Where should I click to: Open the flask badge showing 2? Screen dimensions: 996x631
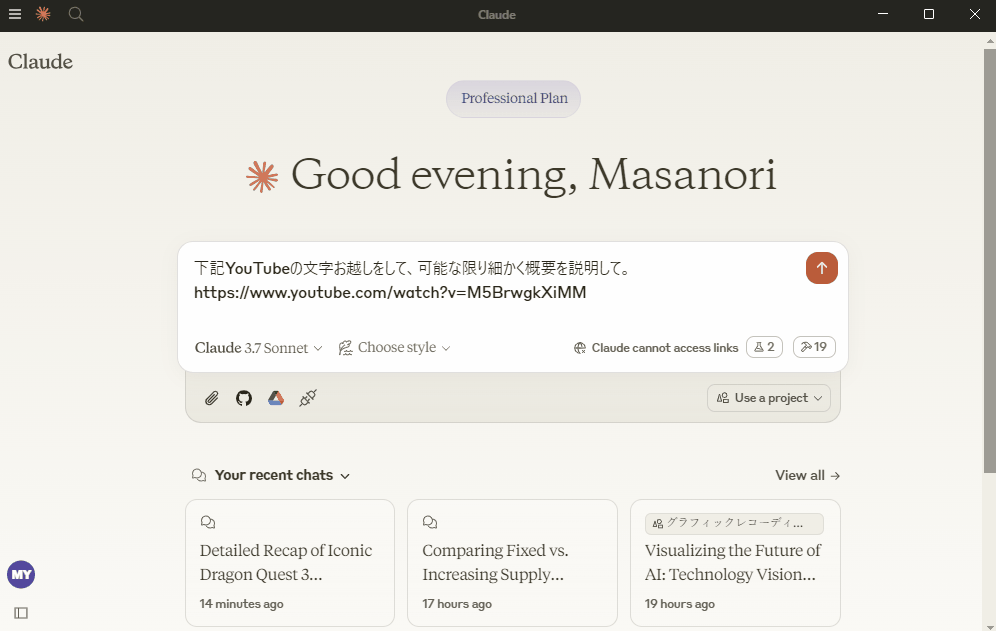764,347
